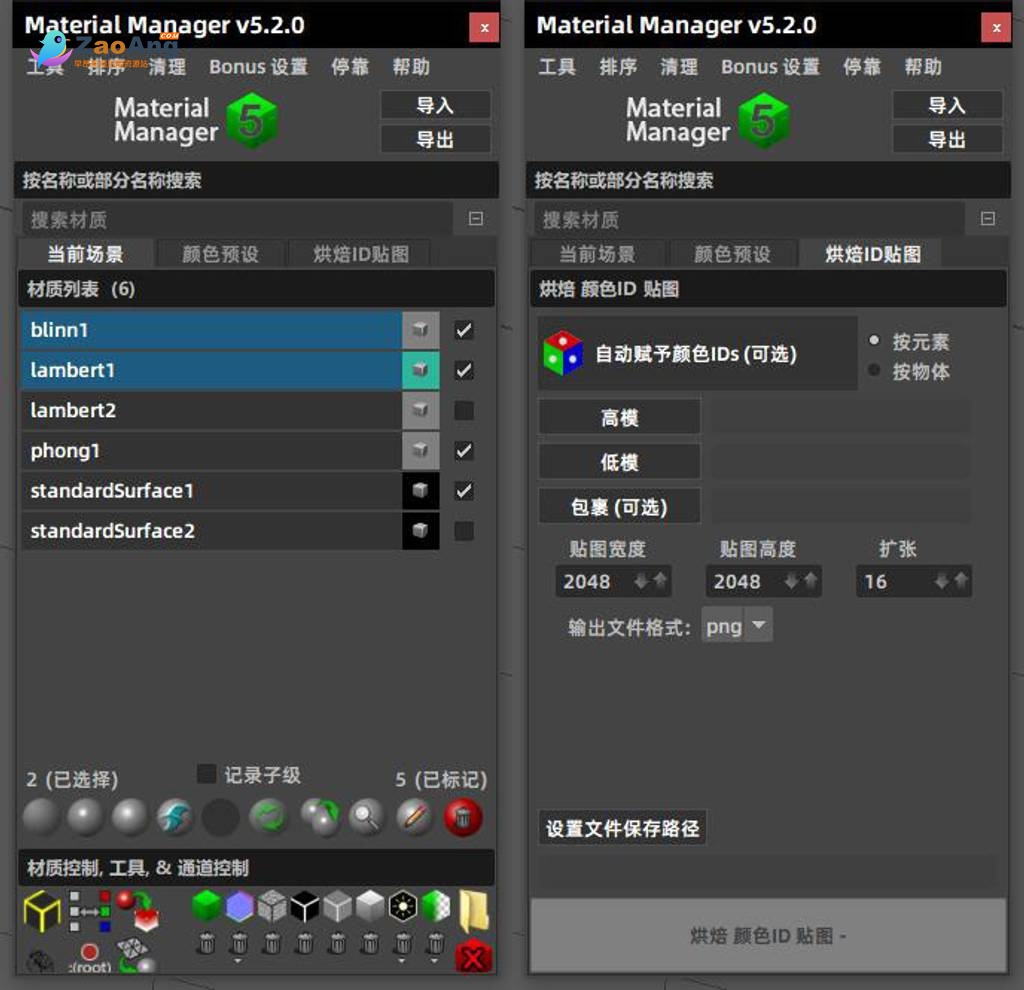Uncheck the blinn1 material checkbox
This screenshot has width=1024, height=990.
point(464,330)
